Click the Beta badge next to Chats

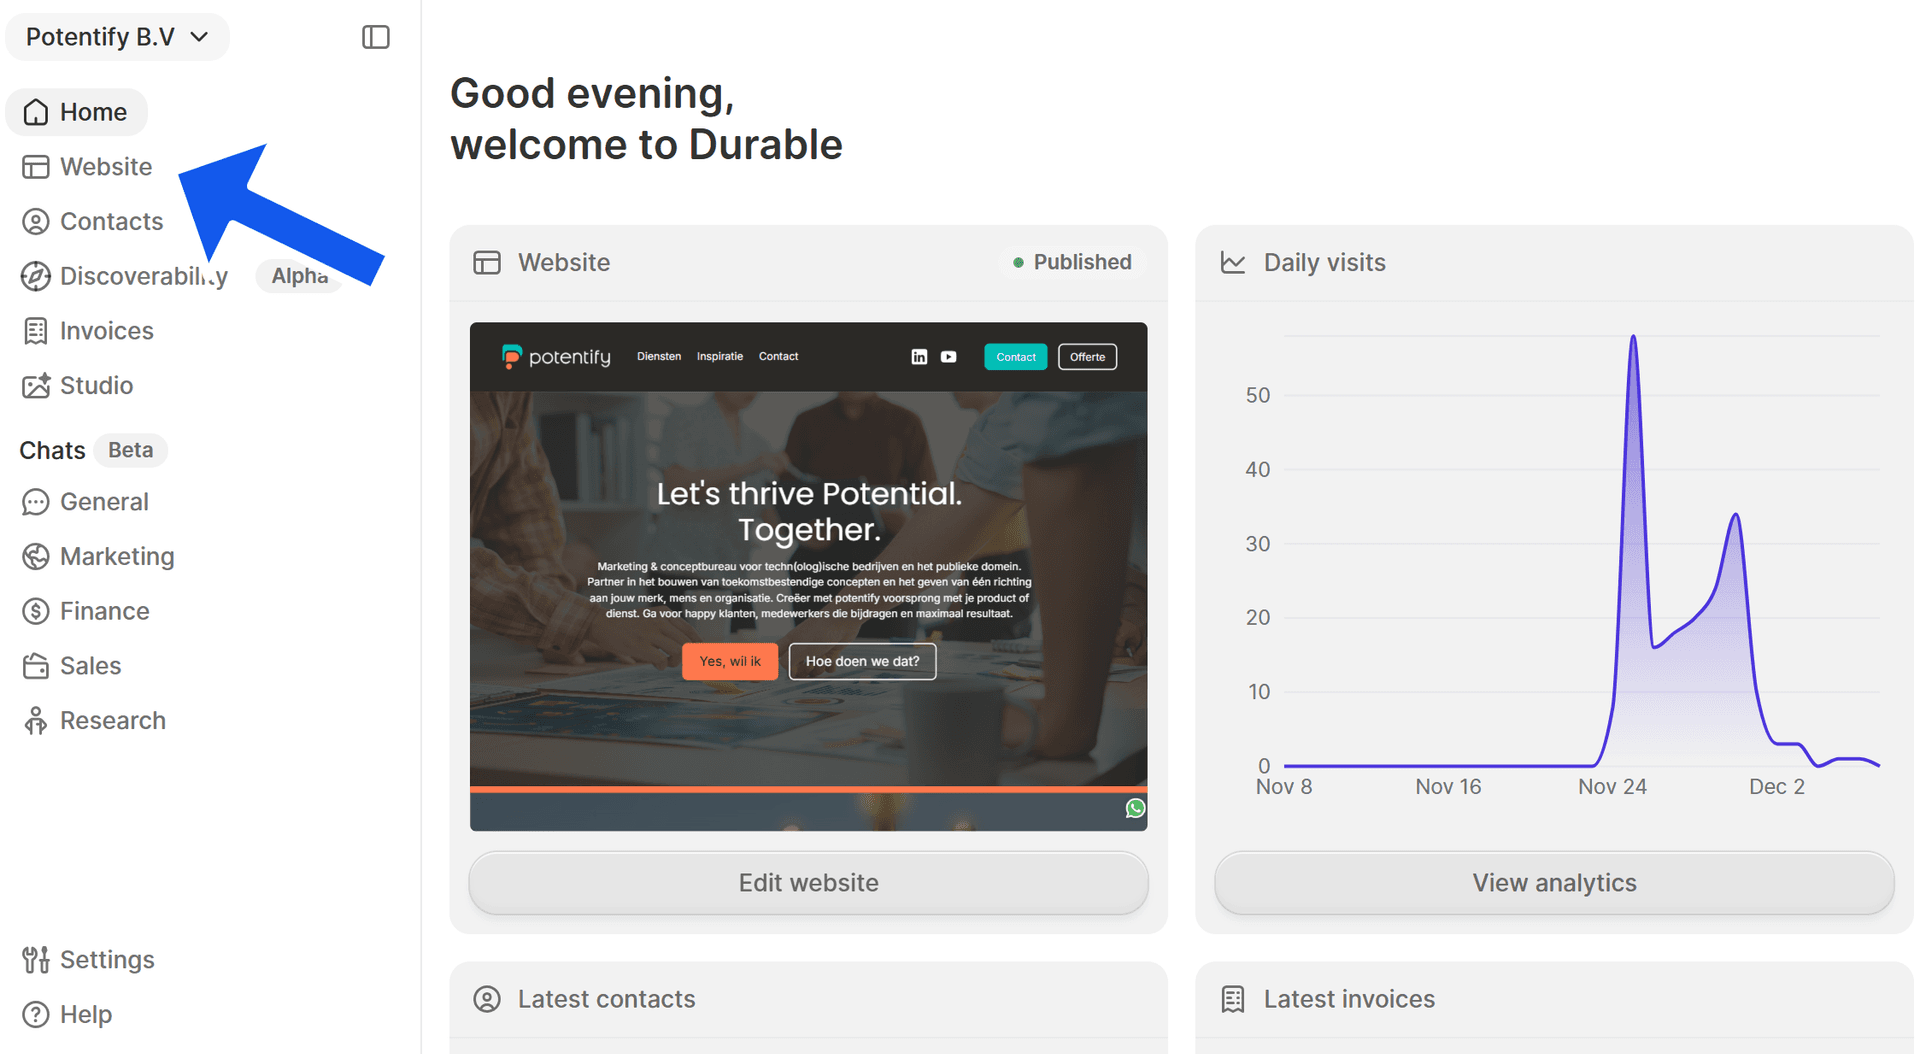[131, 450]
